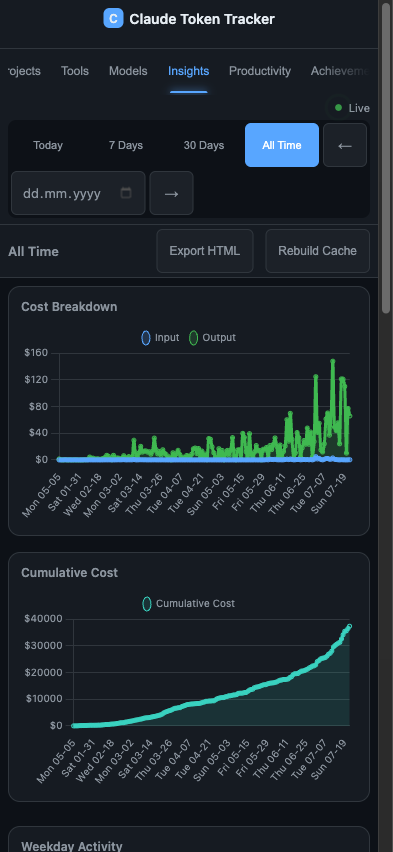
Task: Select the All Time range
Action: [282, 145]
